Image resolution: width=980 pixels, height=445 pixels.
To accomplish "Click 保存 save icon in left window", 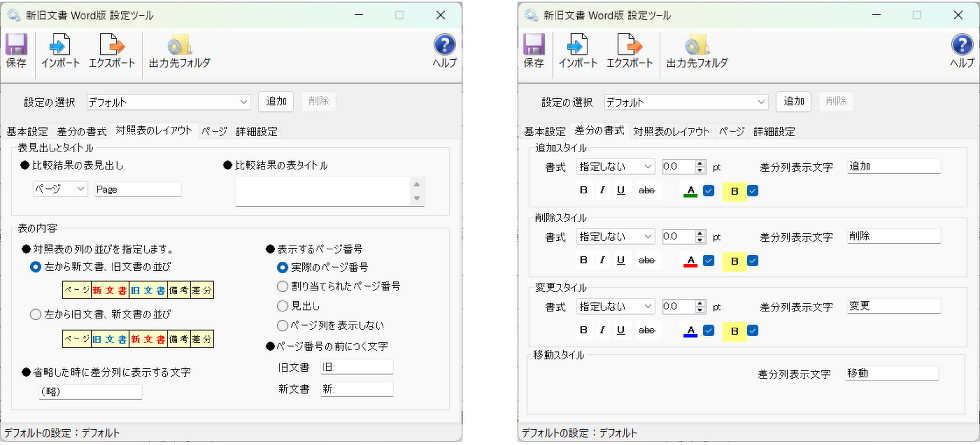I will pos(16,50).
